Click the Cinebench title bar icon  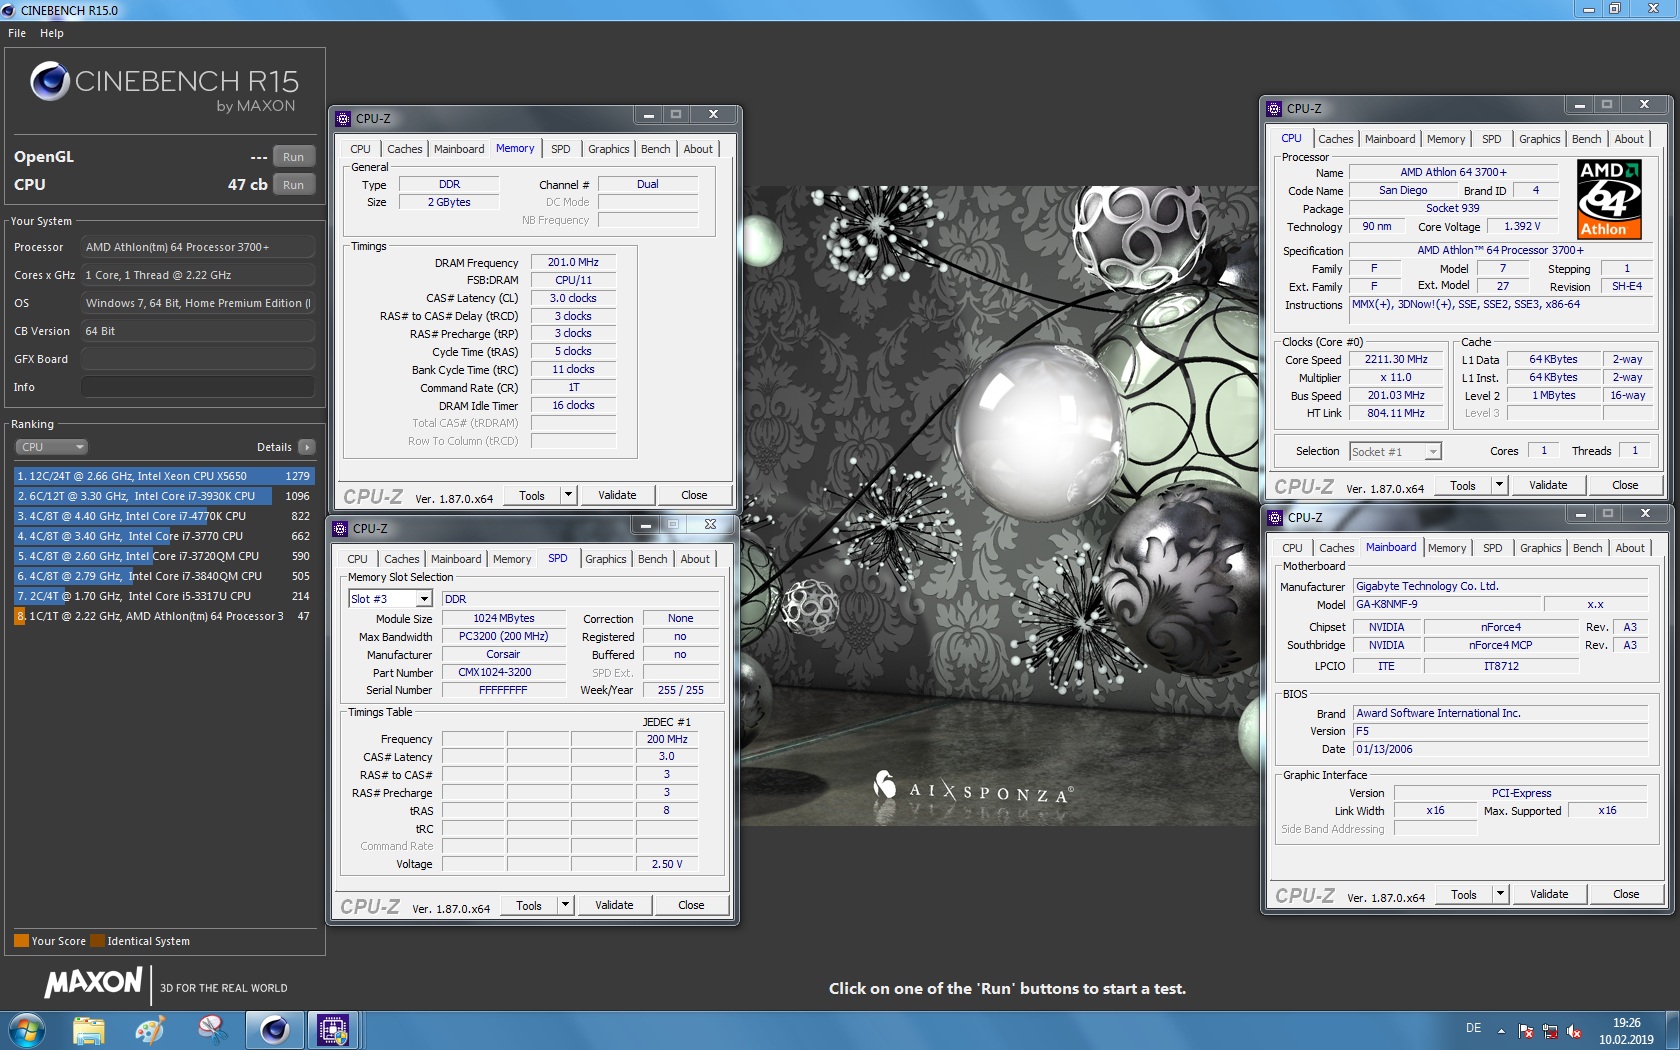pyautogui.click(x=9, y=10)
